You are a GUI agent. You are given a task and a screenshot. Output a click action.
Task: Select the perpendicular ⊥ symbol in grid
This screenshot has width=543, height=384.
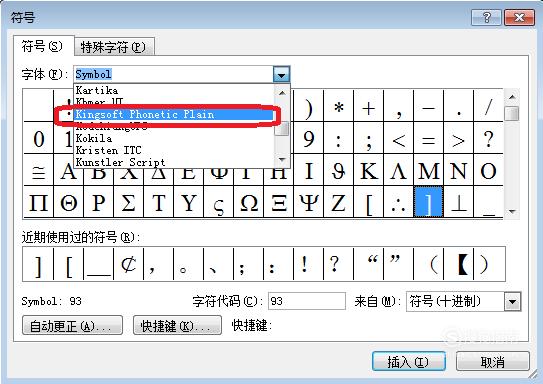459,202
